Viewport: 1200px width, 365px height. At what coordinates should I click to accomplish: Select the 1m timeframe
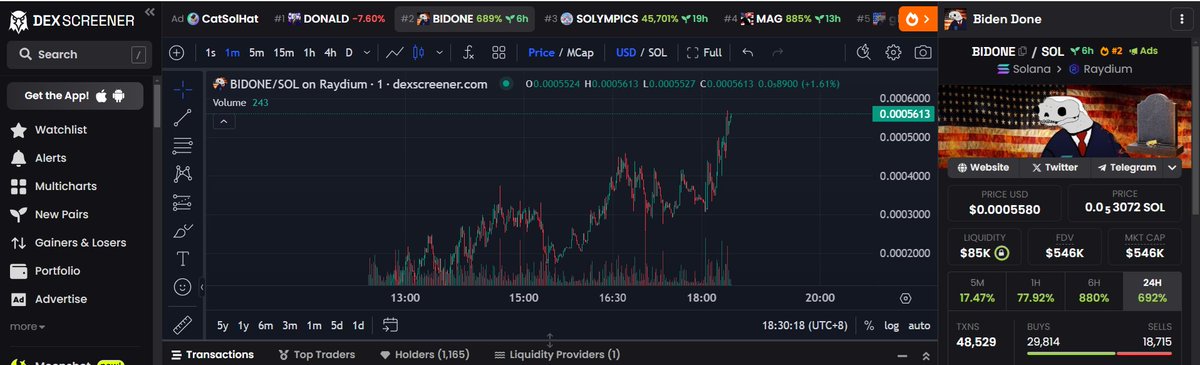point(232,52)
